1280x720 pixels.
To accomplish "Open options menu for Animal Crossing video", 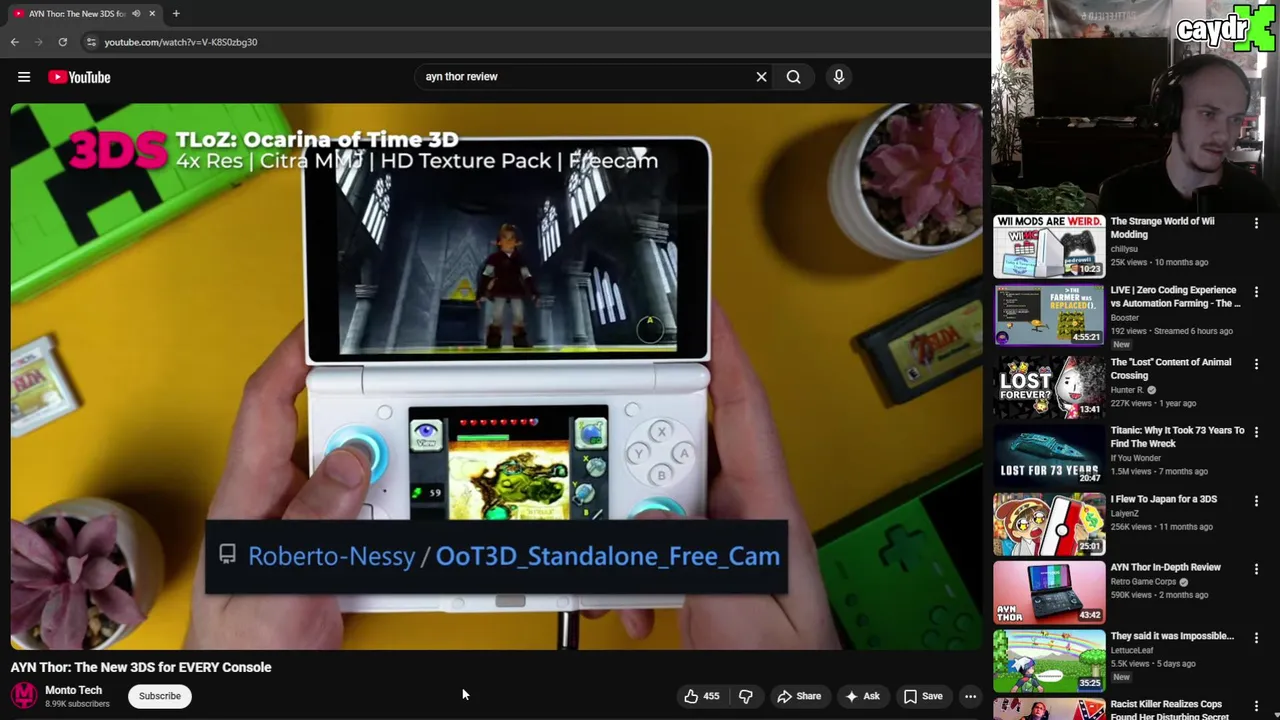I will pyautogui.click(x=1256, y=364).
